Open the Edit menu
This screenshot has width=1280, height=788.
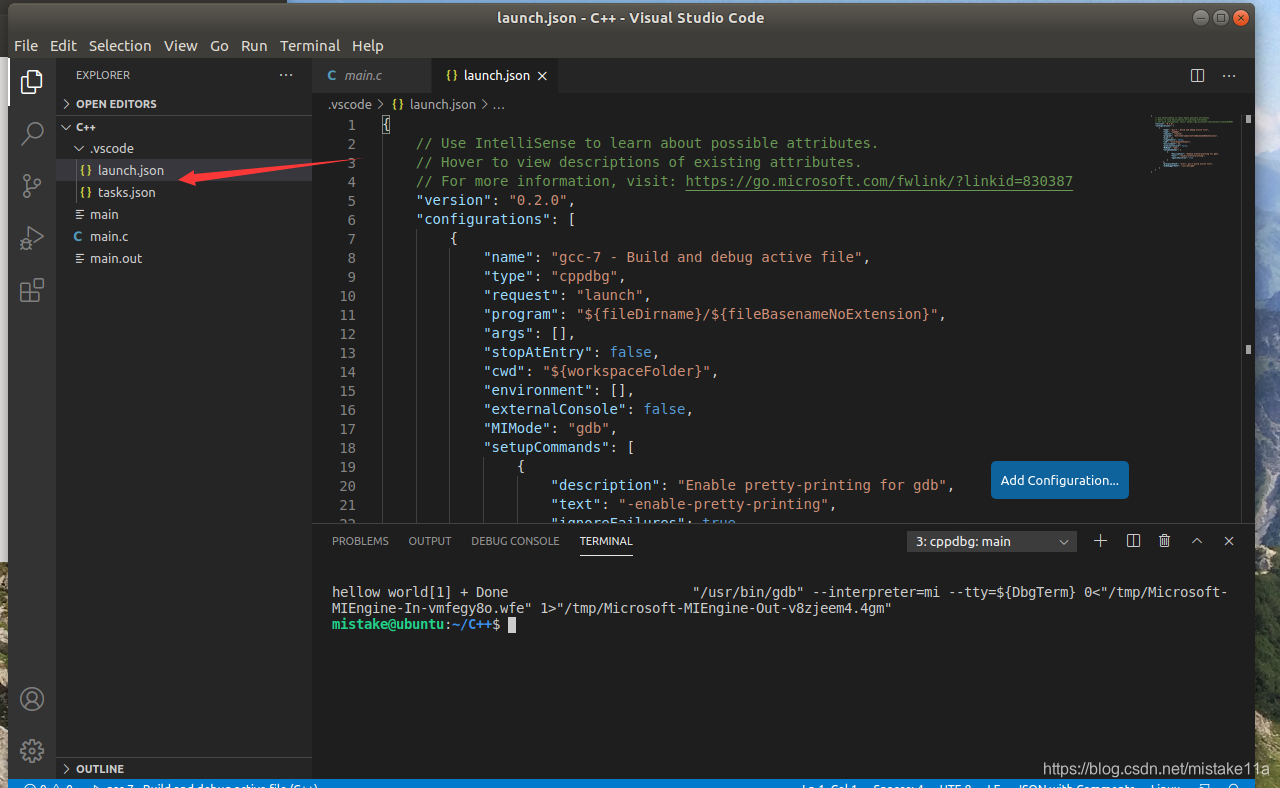(x=63, y=46)
